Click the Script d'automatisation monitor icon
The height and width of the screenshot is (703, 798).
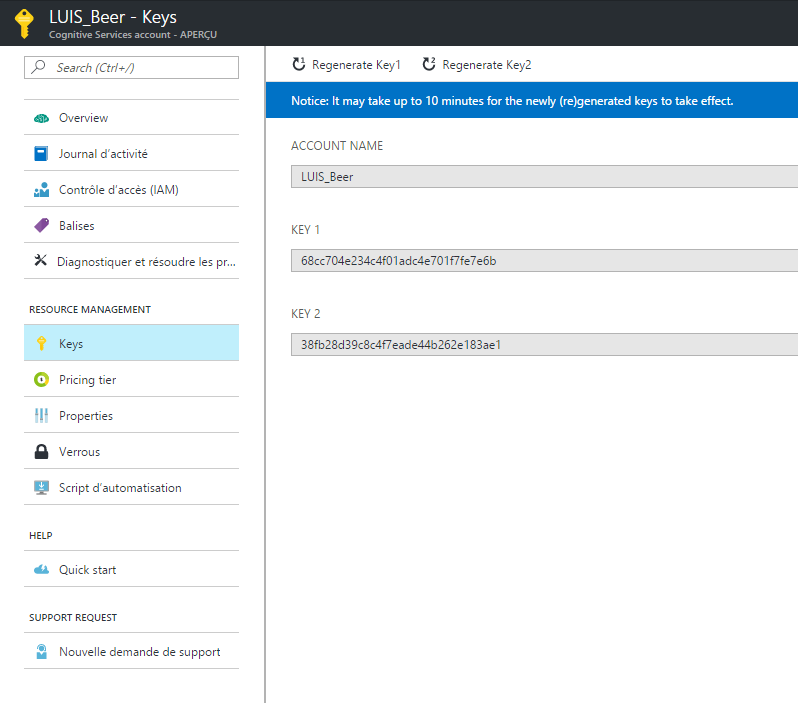pyautogui.click(x=41, y=488)
